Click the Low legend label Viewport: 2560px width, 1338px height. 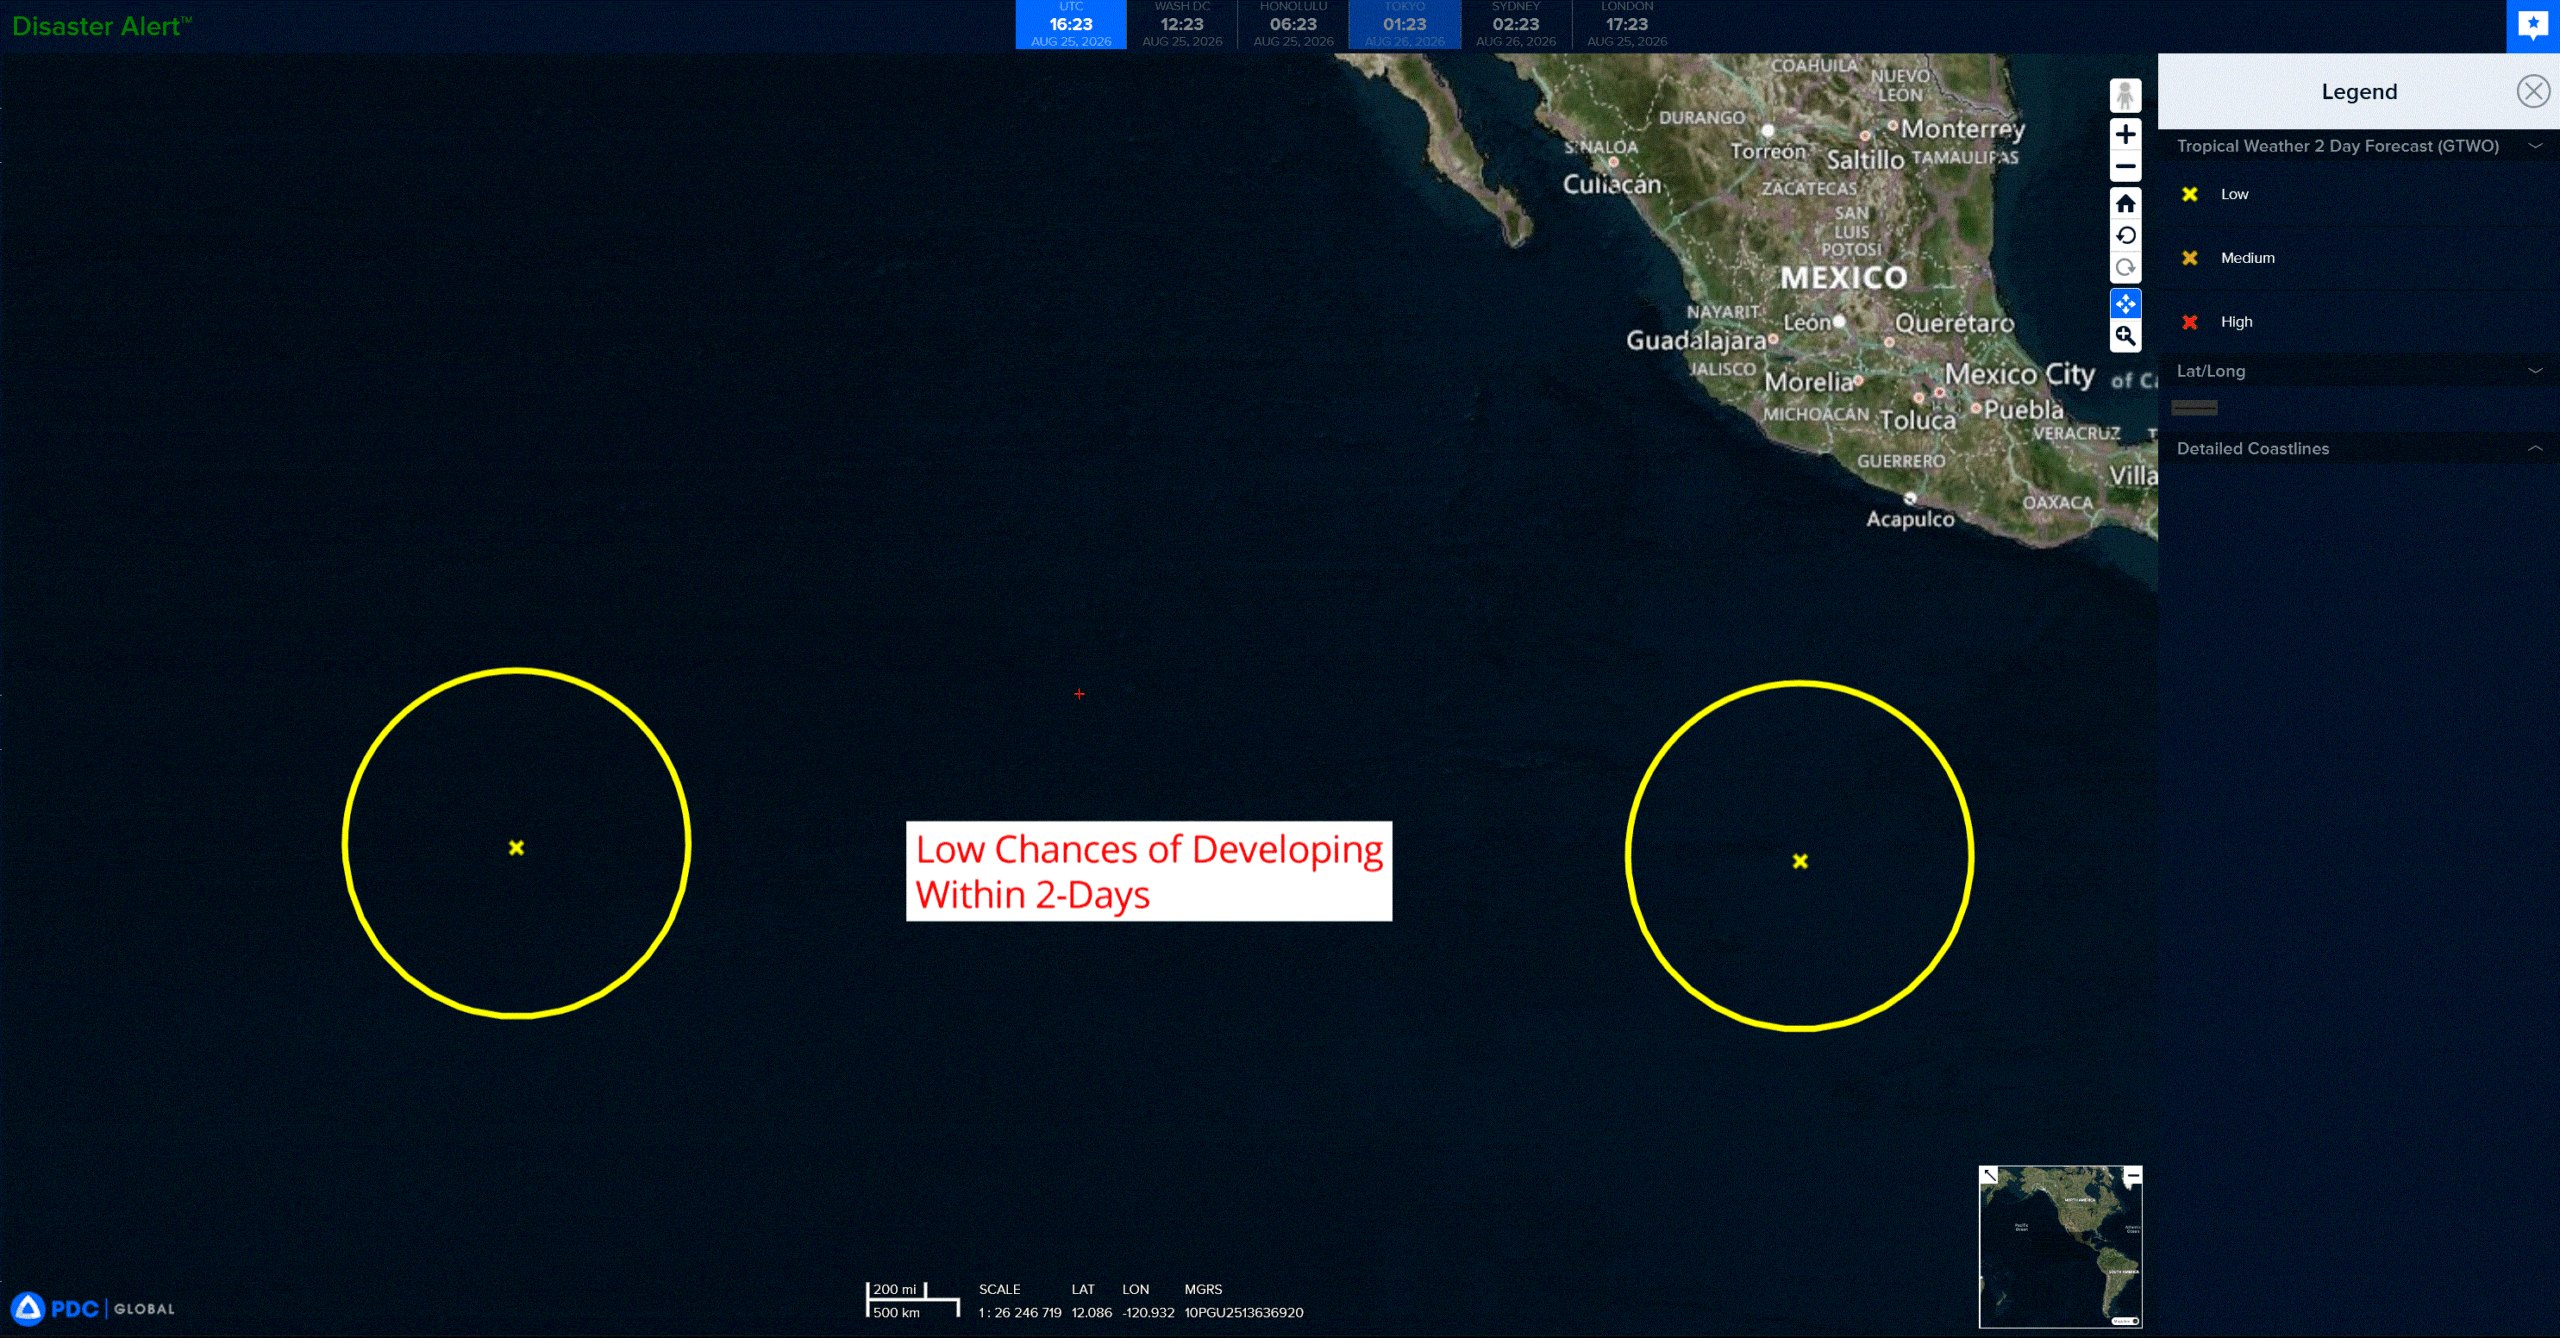(x=2235, y=194)
